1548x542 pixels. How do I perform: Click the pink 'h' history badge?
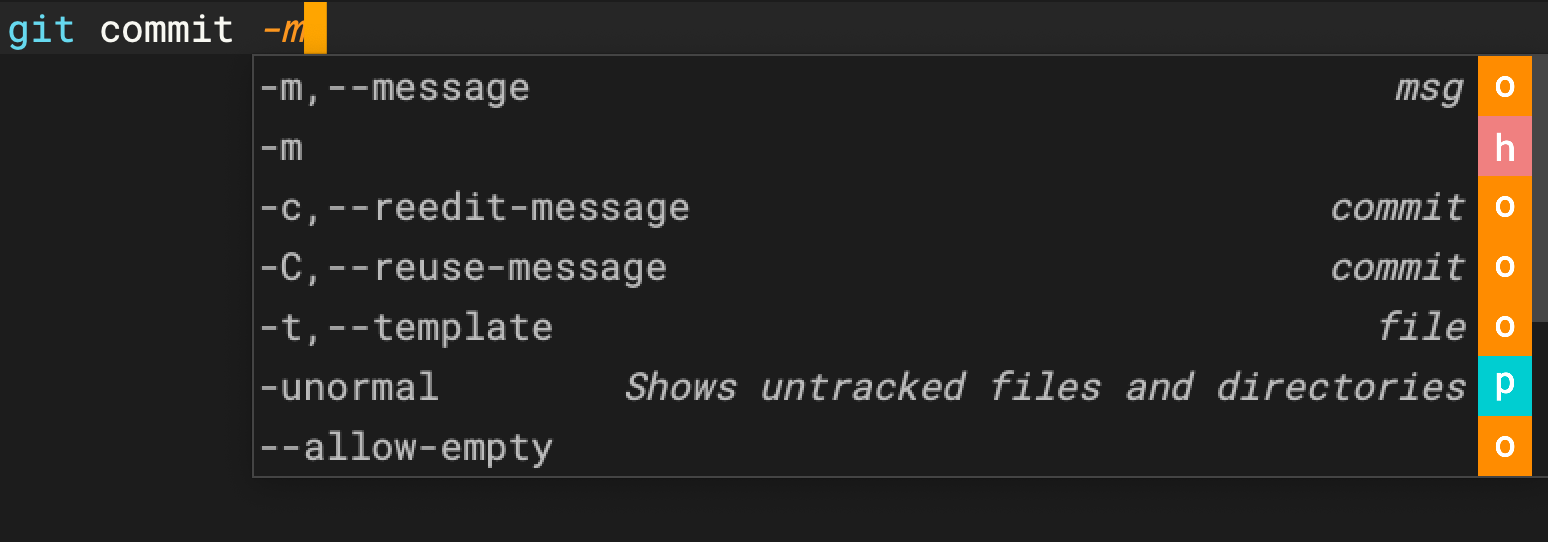point(1504,148)
